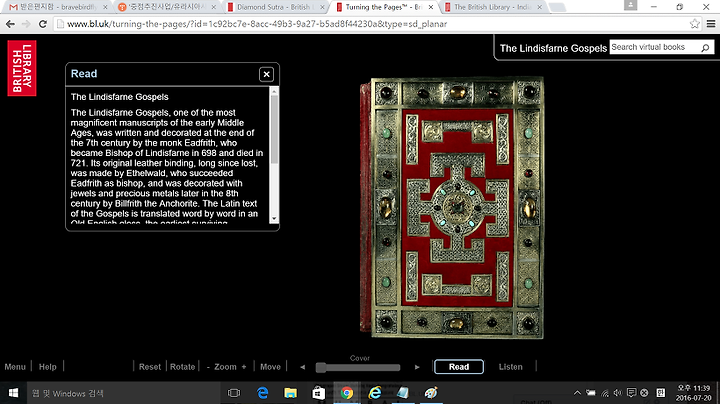Switch to the Turning the Pages tab
The height and width of the screenshot is (404, 720).
[x=384, y=7]
